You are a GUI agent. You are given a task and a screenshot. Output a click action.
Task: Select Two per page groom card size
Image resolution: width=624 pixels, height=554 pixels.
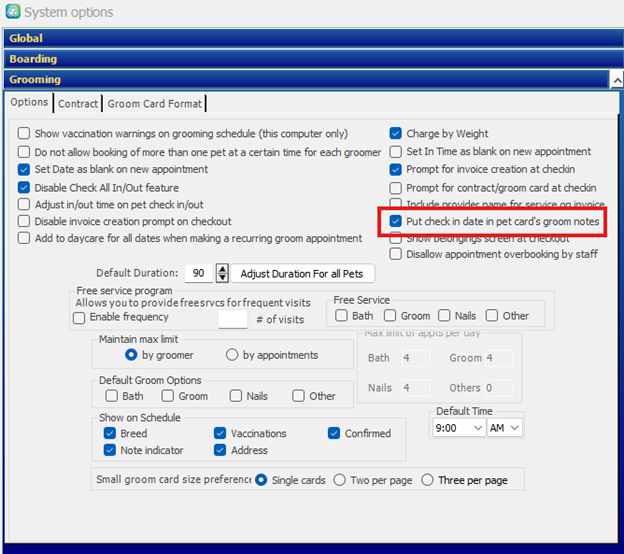click(x=339, y=480)
